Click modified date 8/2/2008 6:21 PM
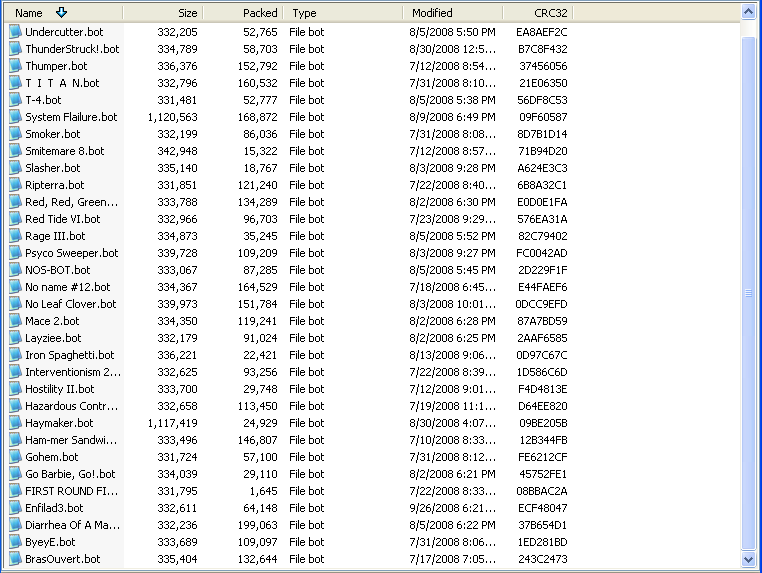 (x=452, y=474)
